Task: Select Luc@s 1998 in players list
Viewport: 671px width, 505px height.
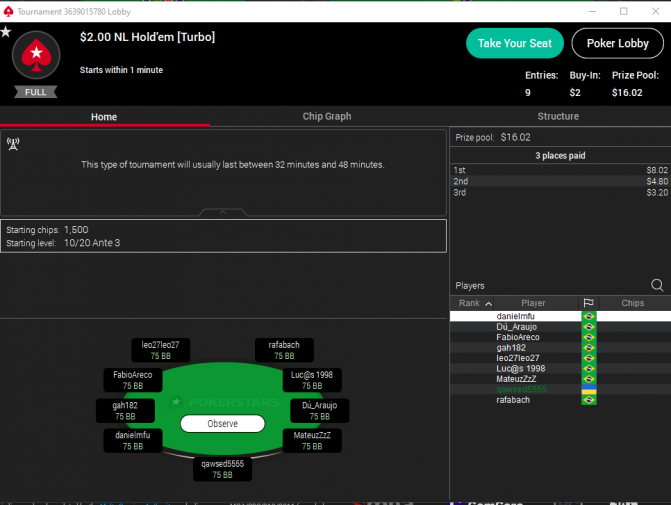Action: [560, 368]
